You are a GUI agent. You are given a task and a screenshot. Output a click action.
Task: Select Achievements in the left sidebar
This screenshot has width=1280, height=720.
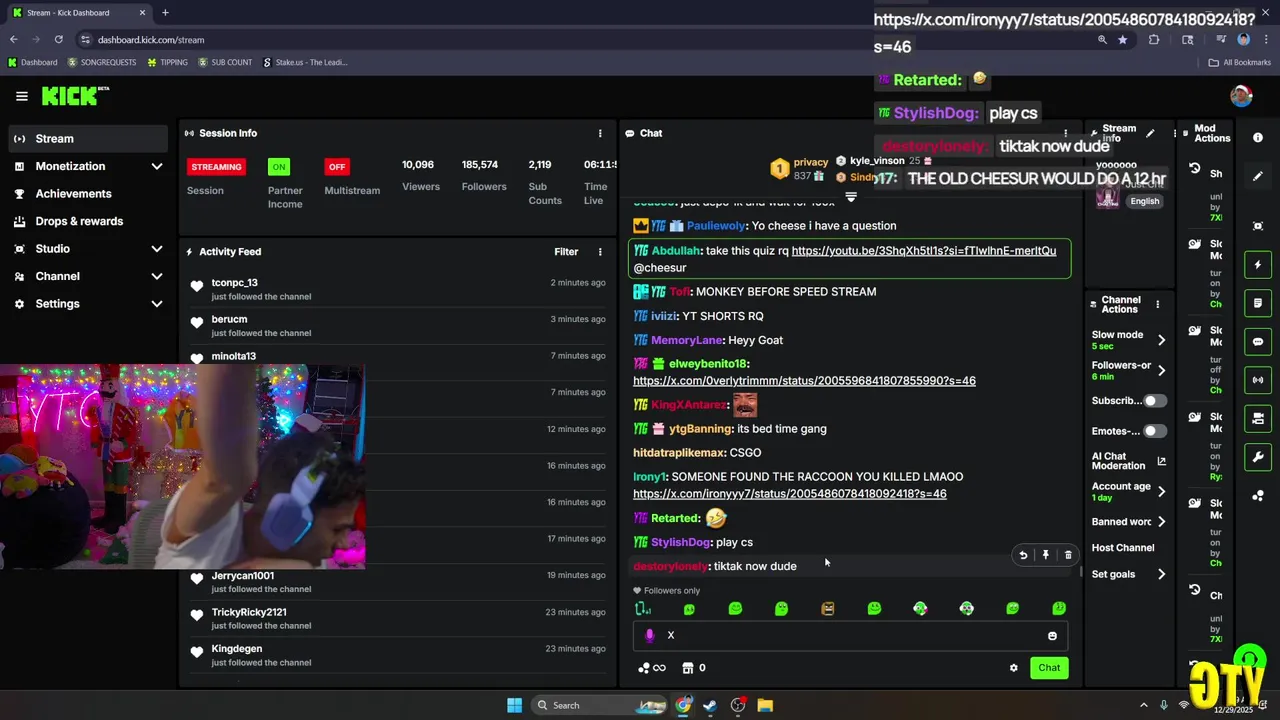pos(89,194)
